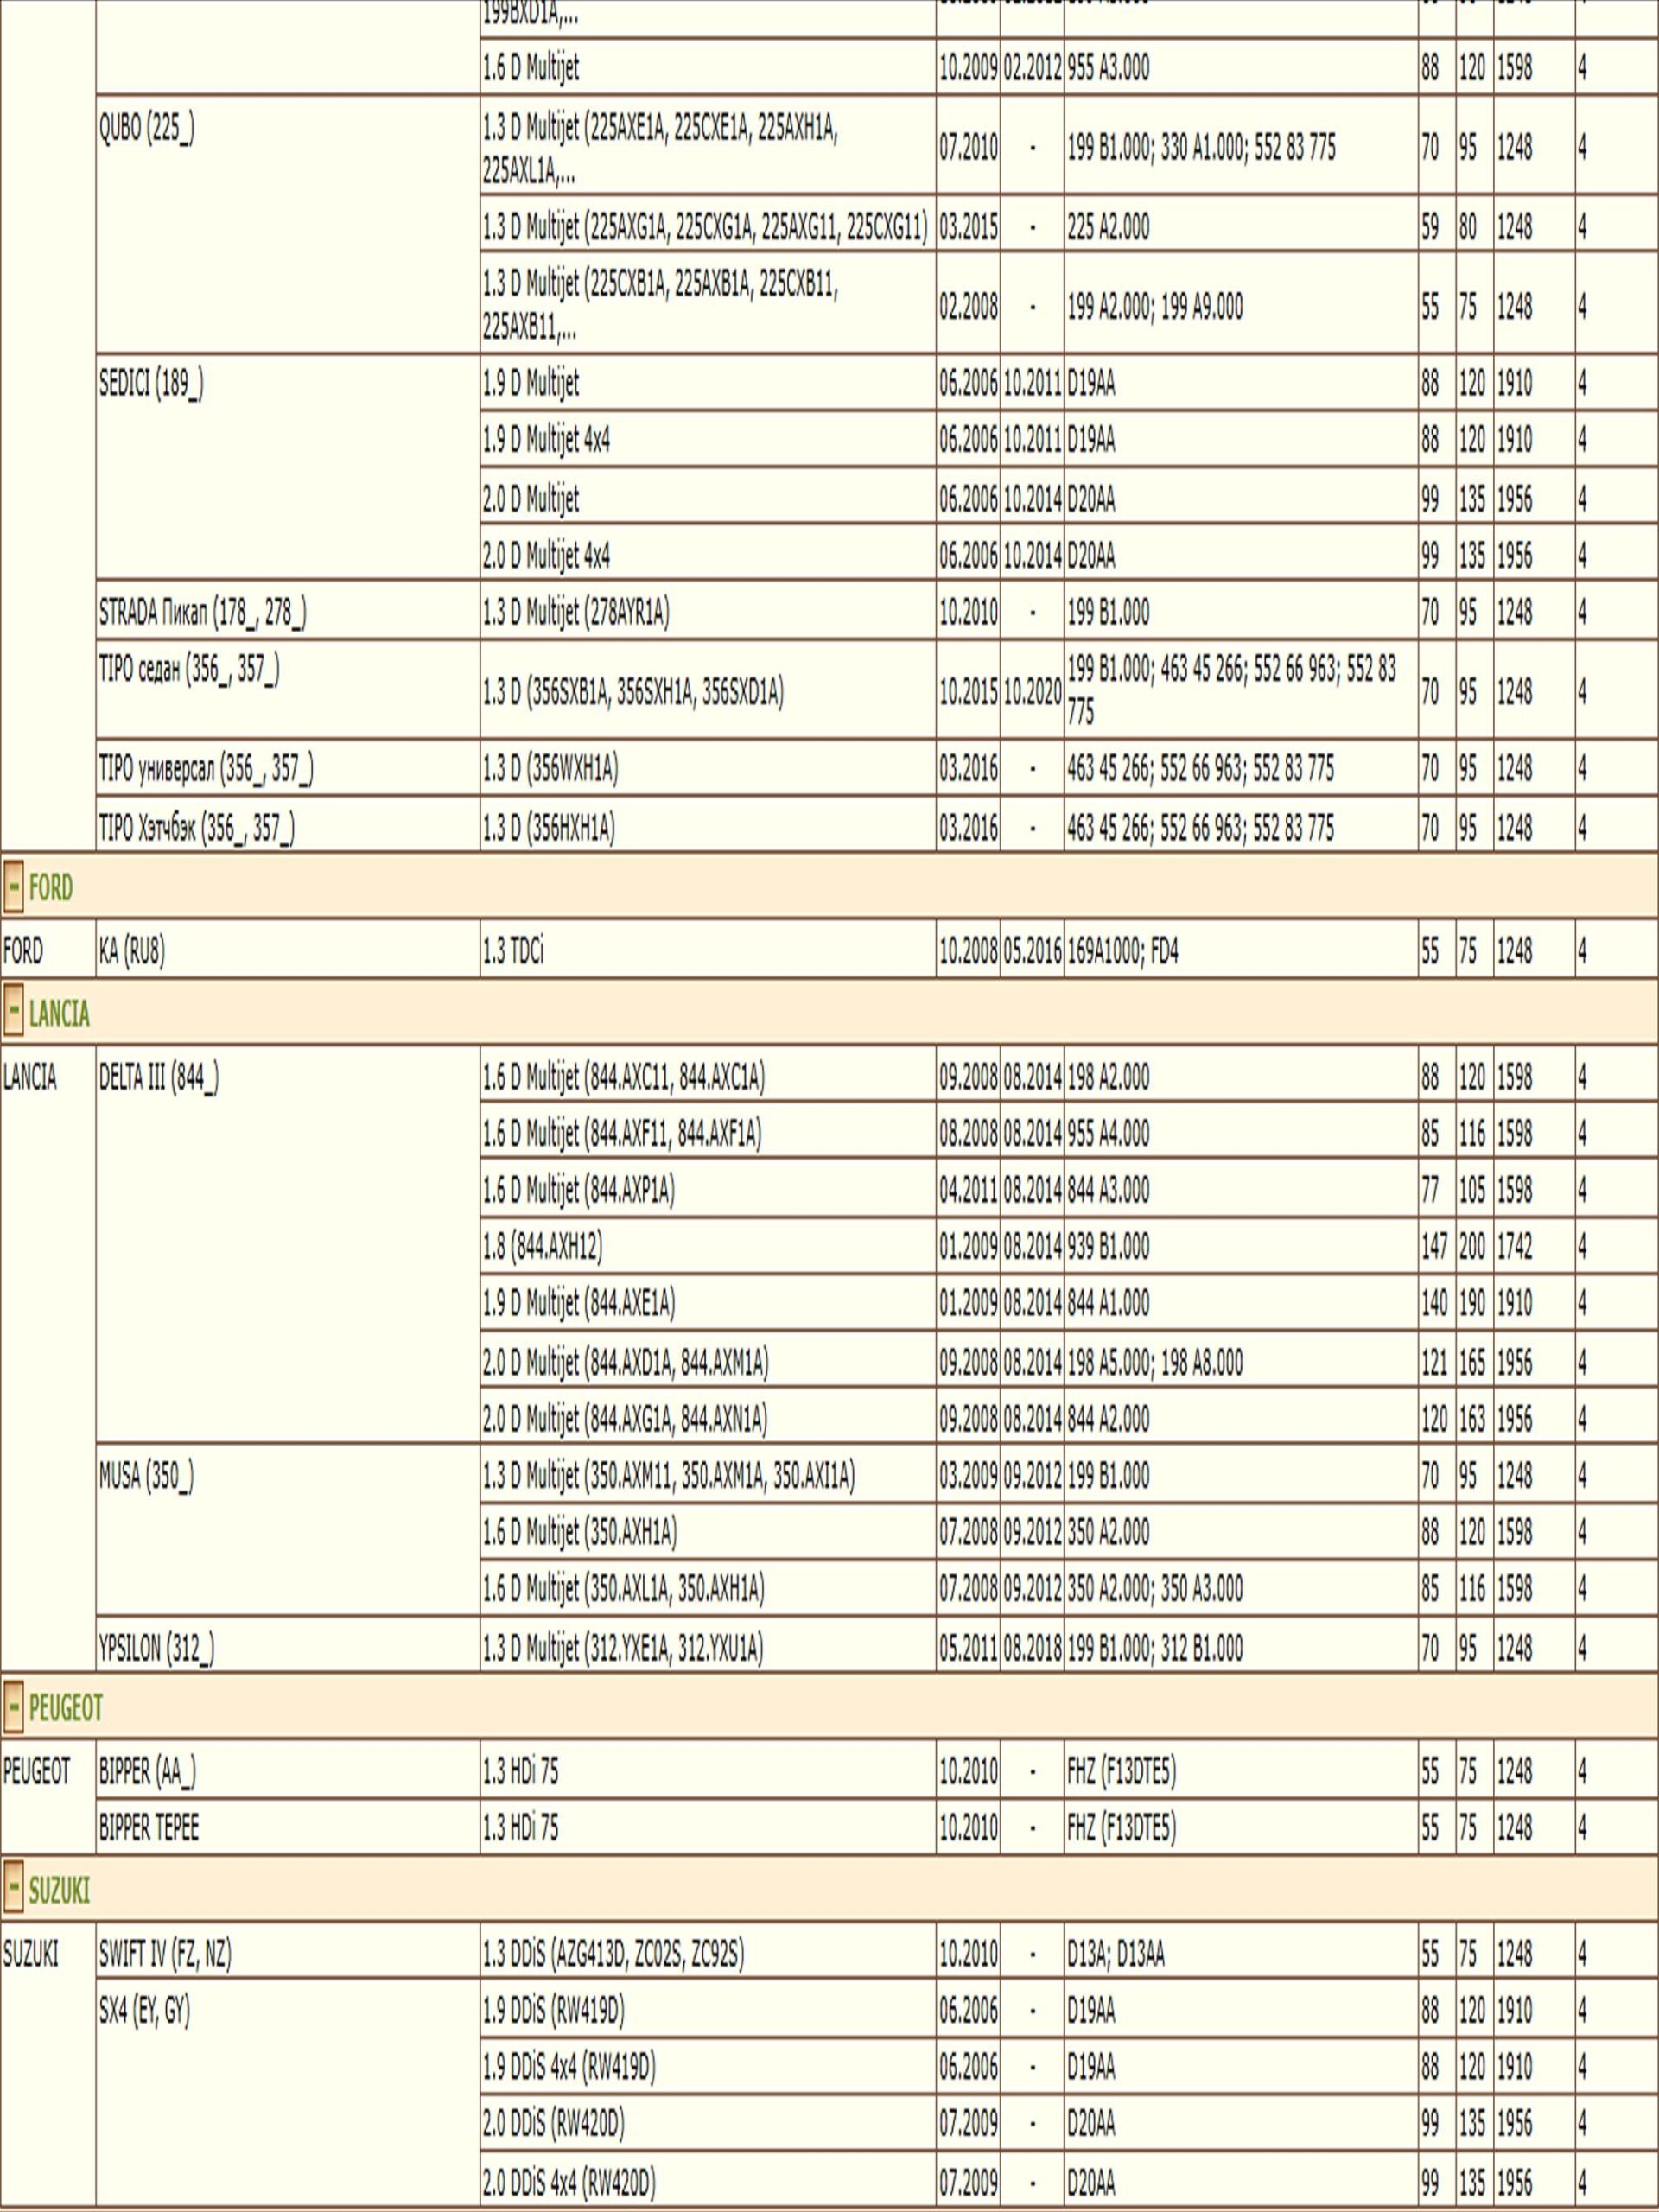Select the SEDICI (189_) model cell

pos(150,385)
